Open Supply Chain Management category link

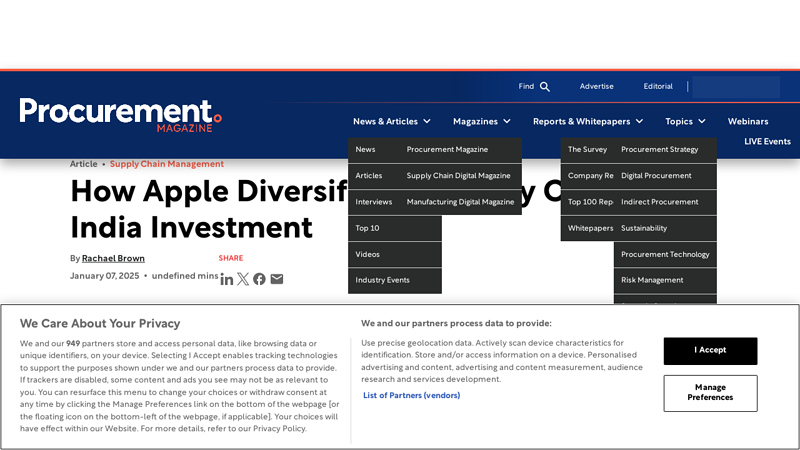(167, 164)
